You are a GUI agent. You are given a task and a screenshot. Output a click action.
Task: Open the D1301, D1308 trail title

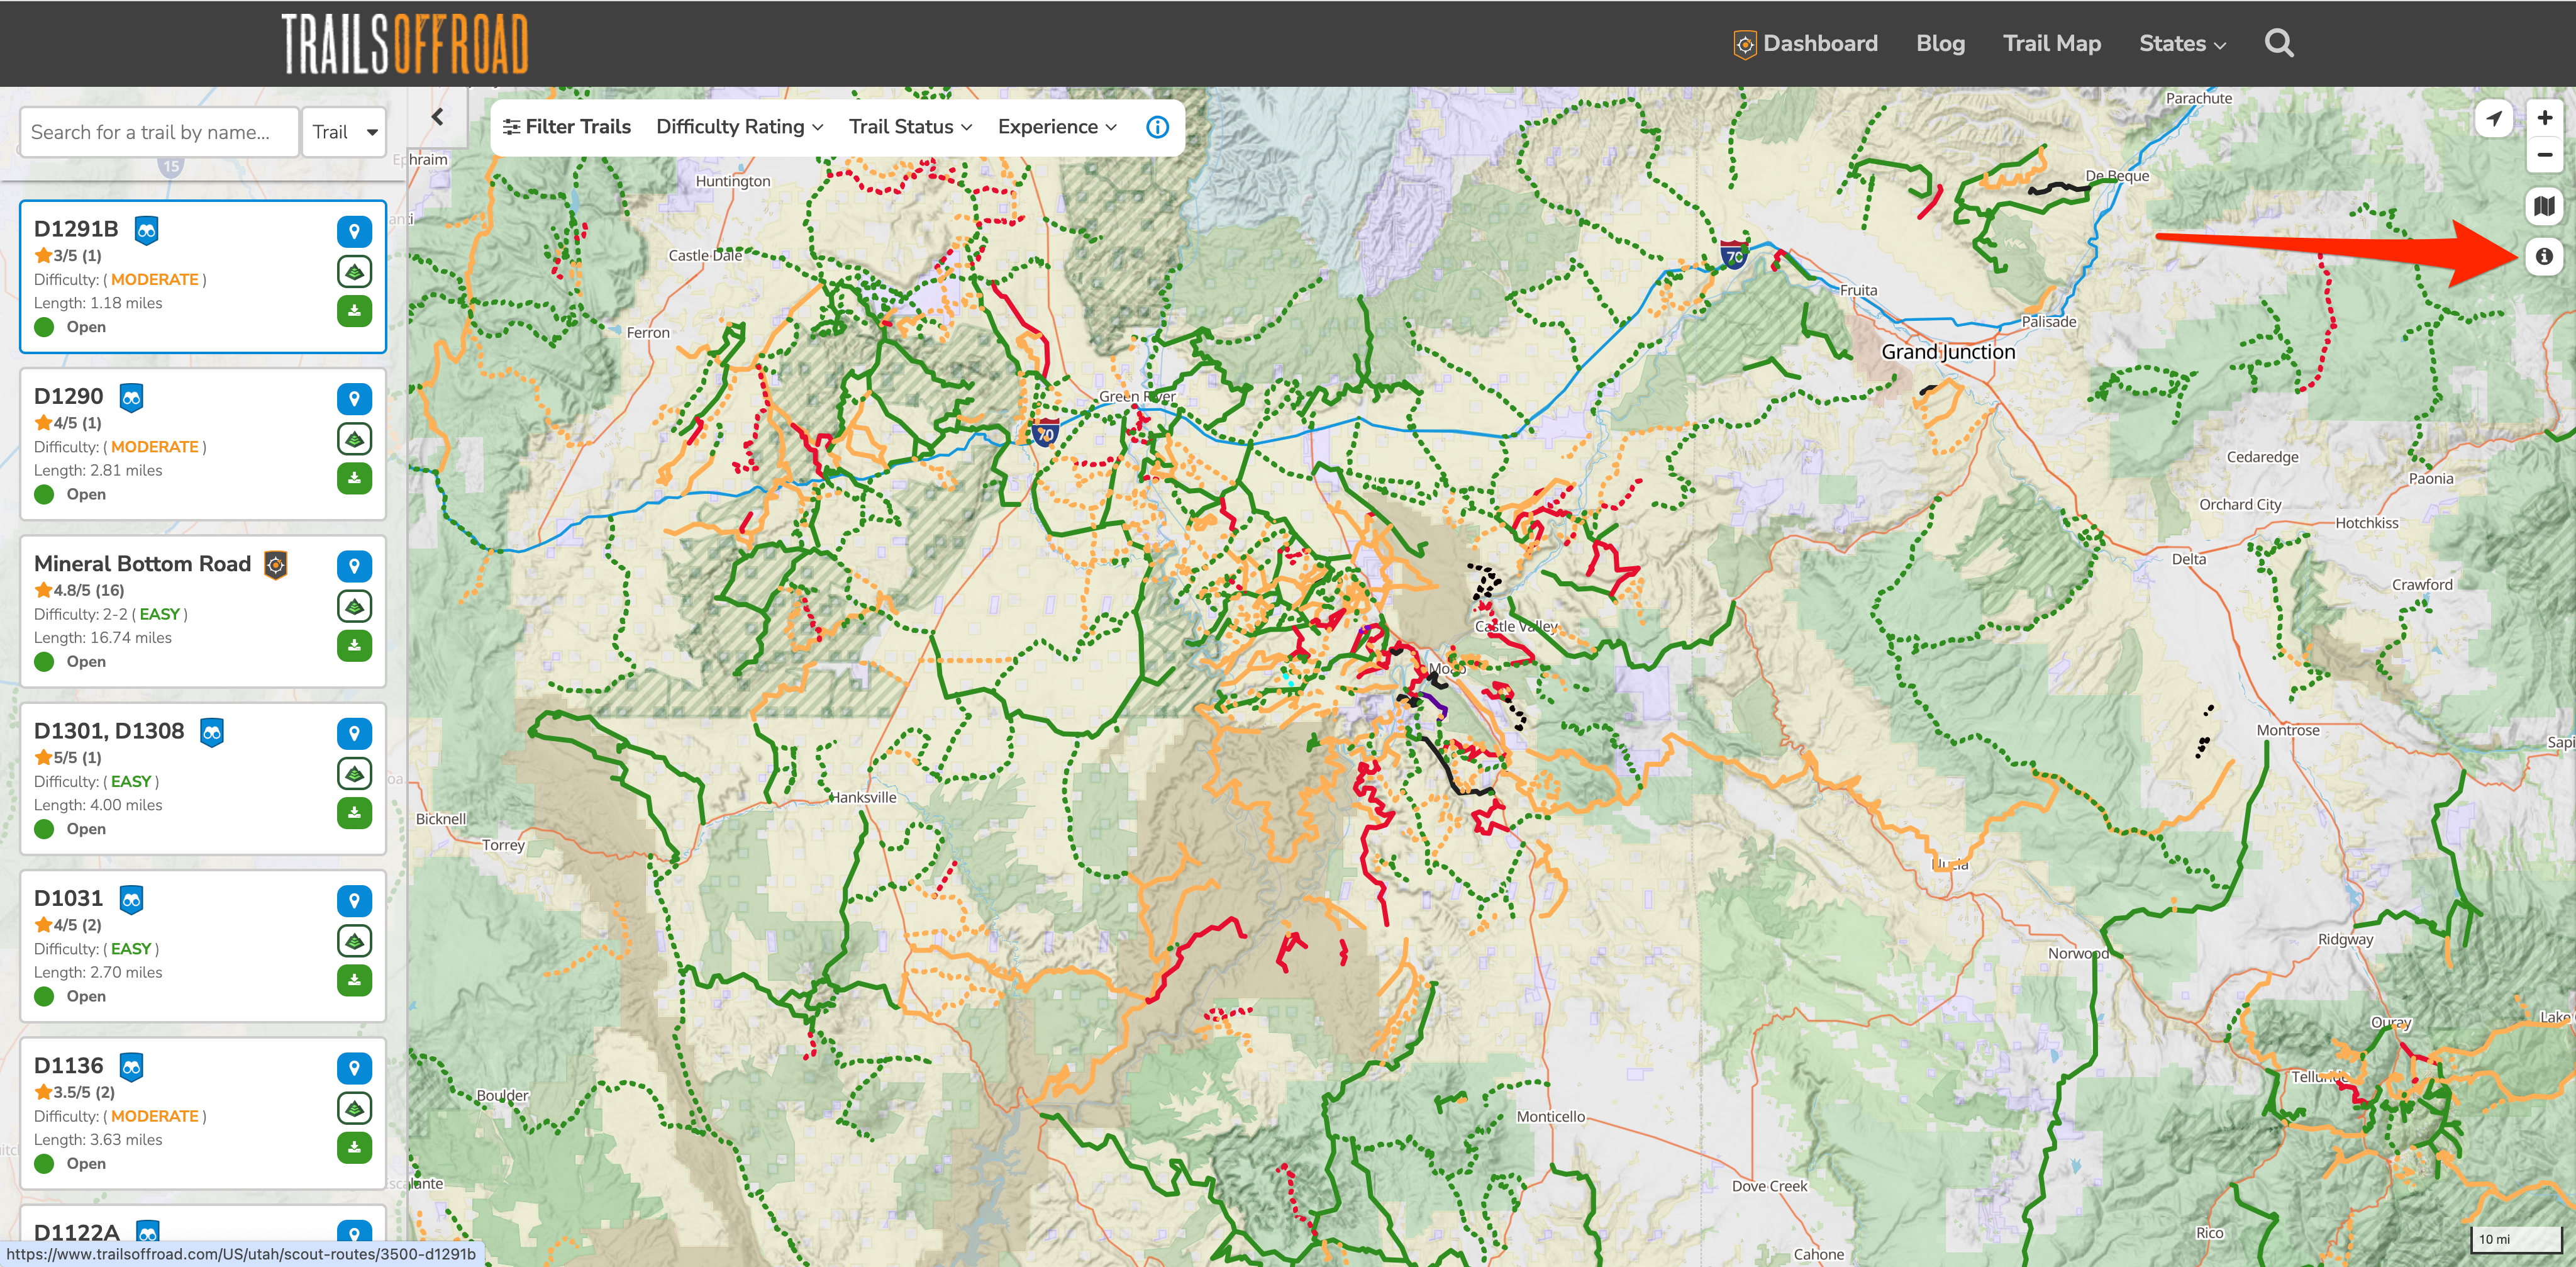pyautogui.click(x=109, y=731)
